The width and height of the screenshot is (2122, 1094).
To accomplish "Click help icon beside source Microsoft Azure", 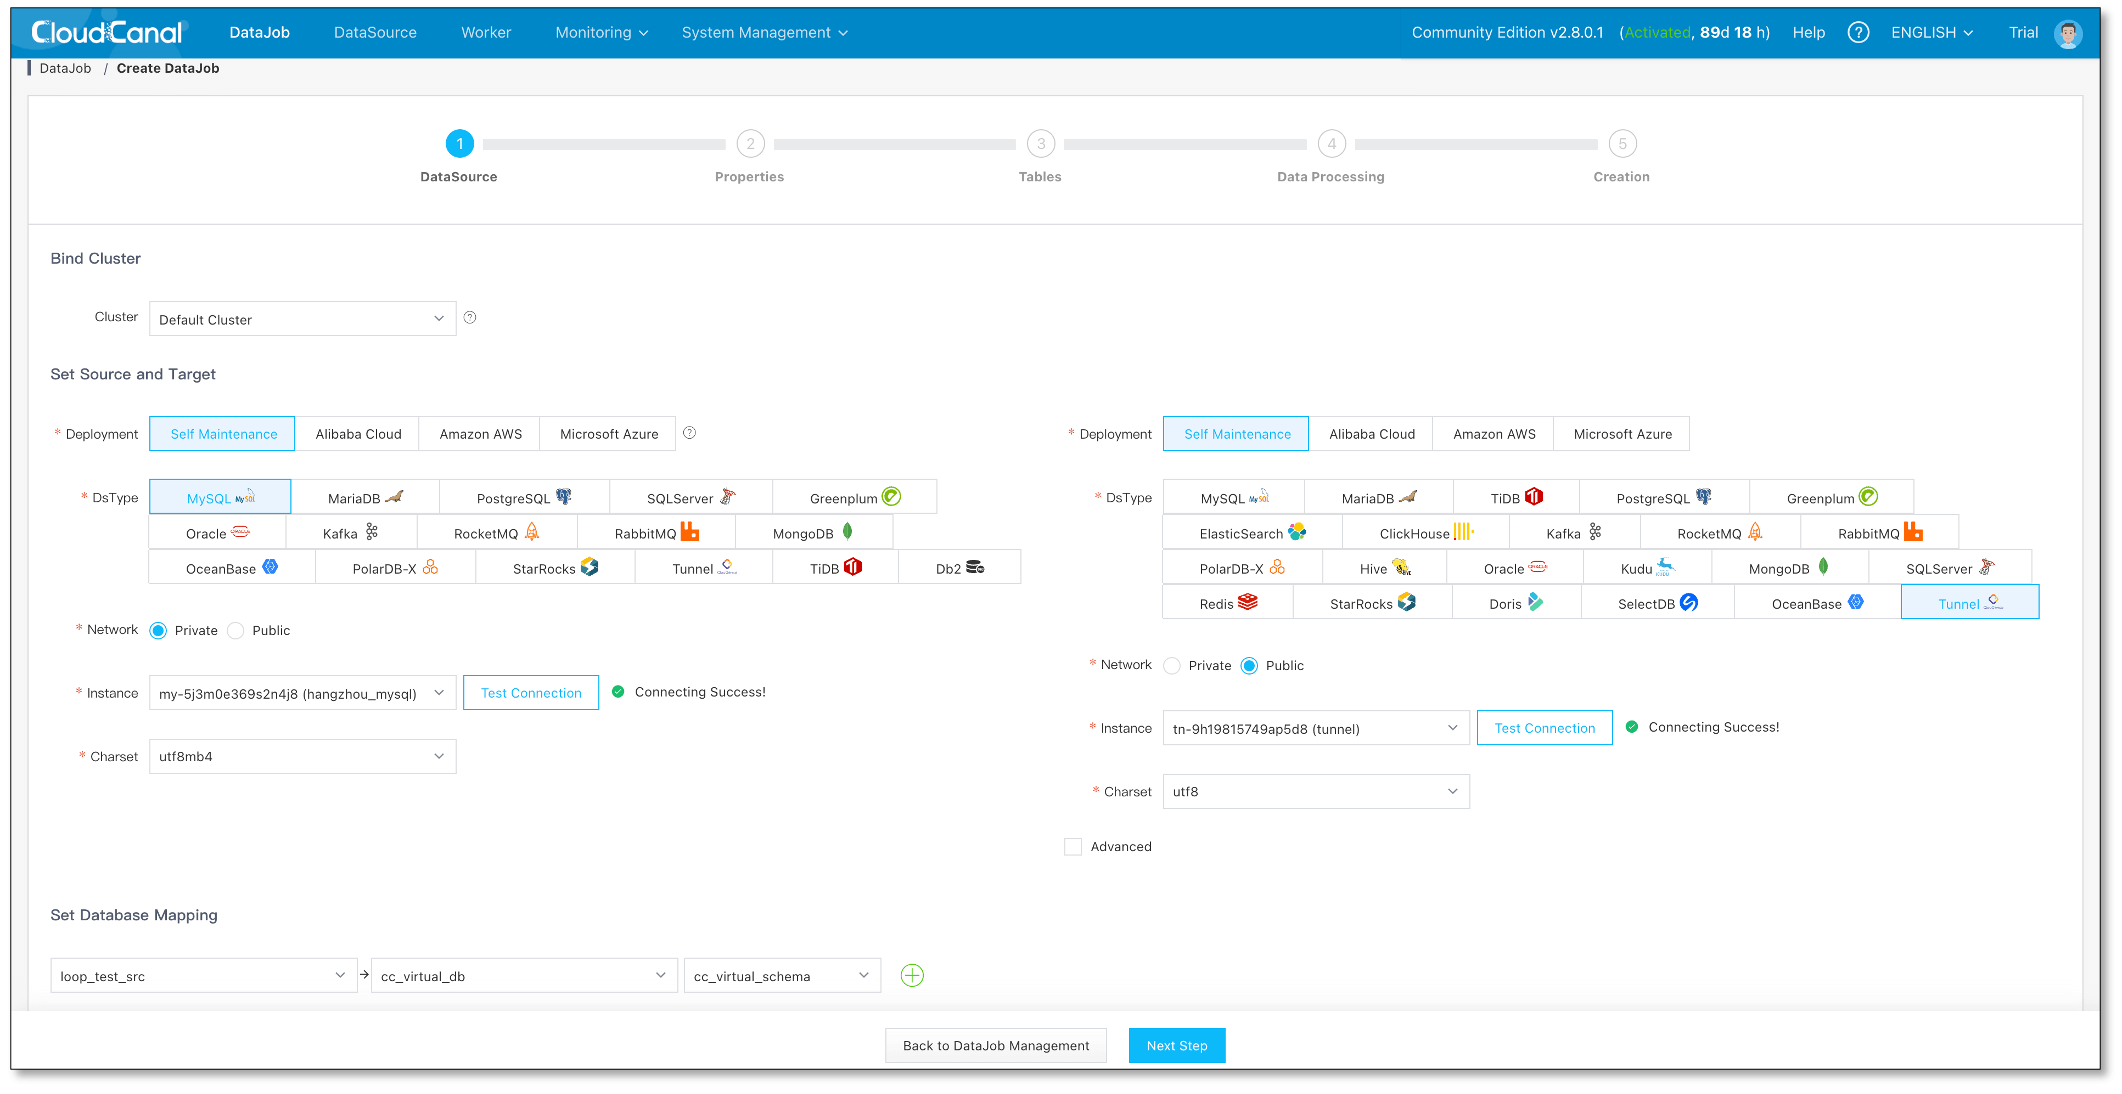I will pyautogui.click(x=689, y=433).
